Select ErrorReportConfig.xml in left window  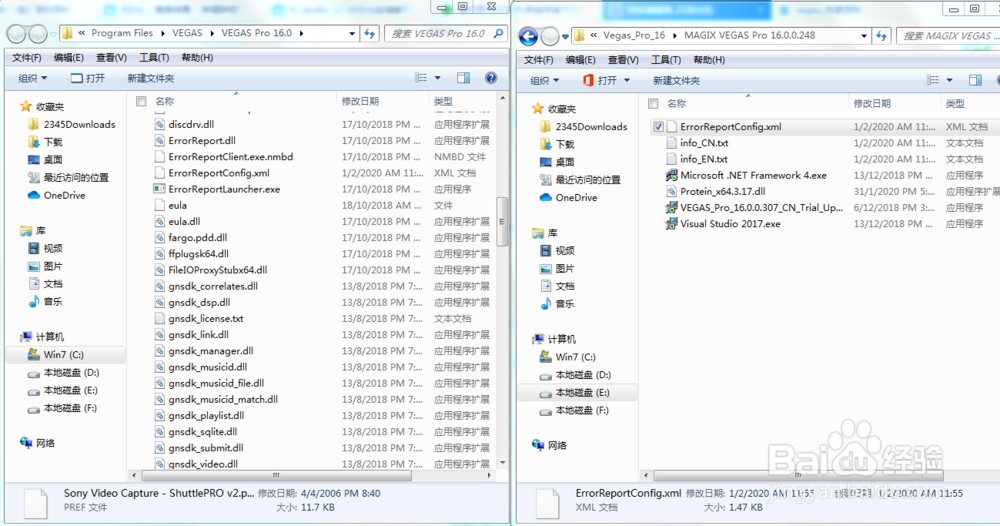219,173
